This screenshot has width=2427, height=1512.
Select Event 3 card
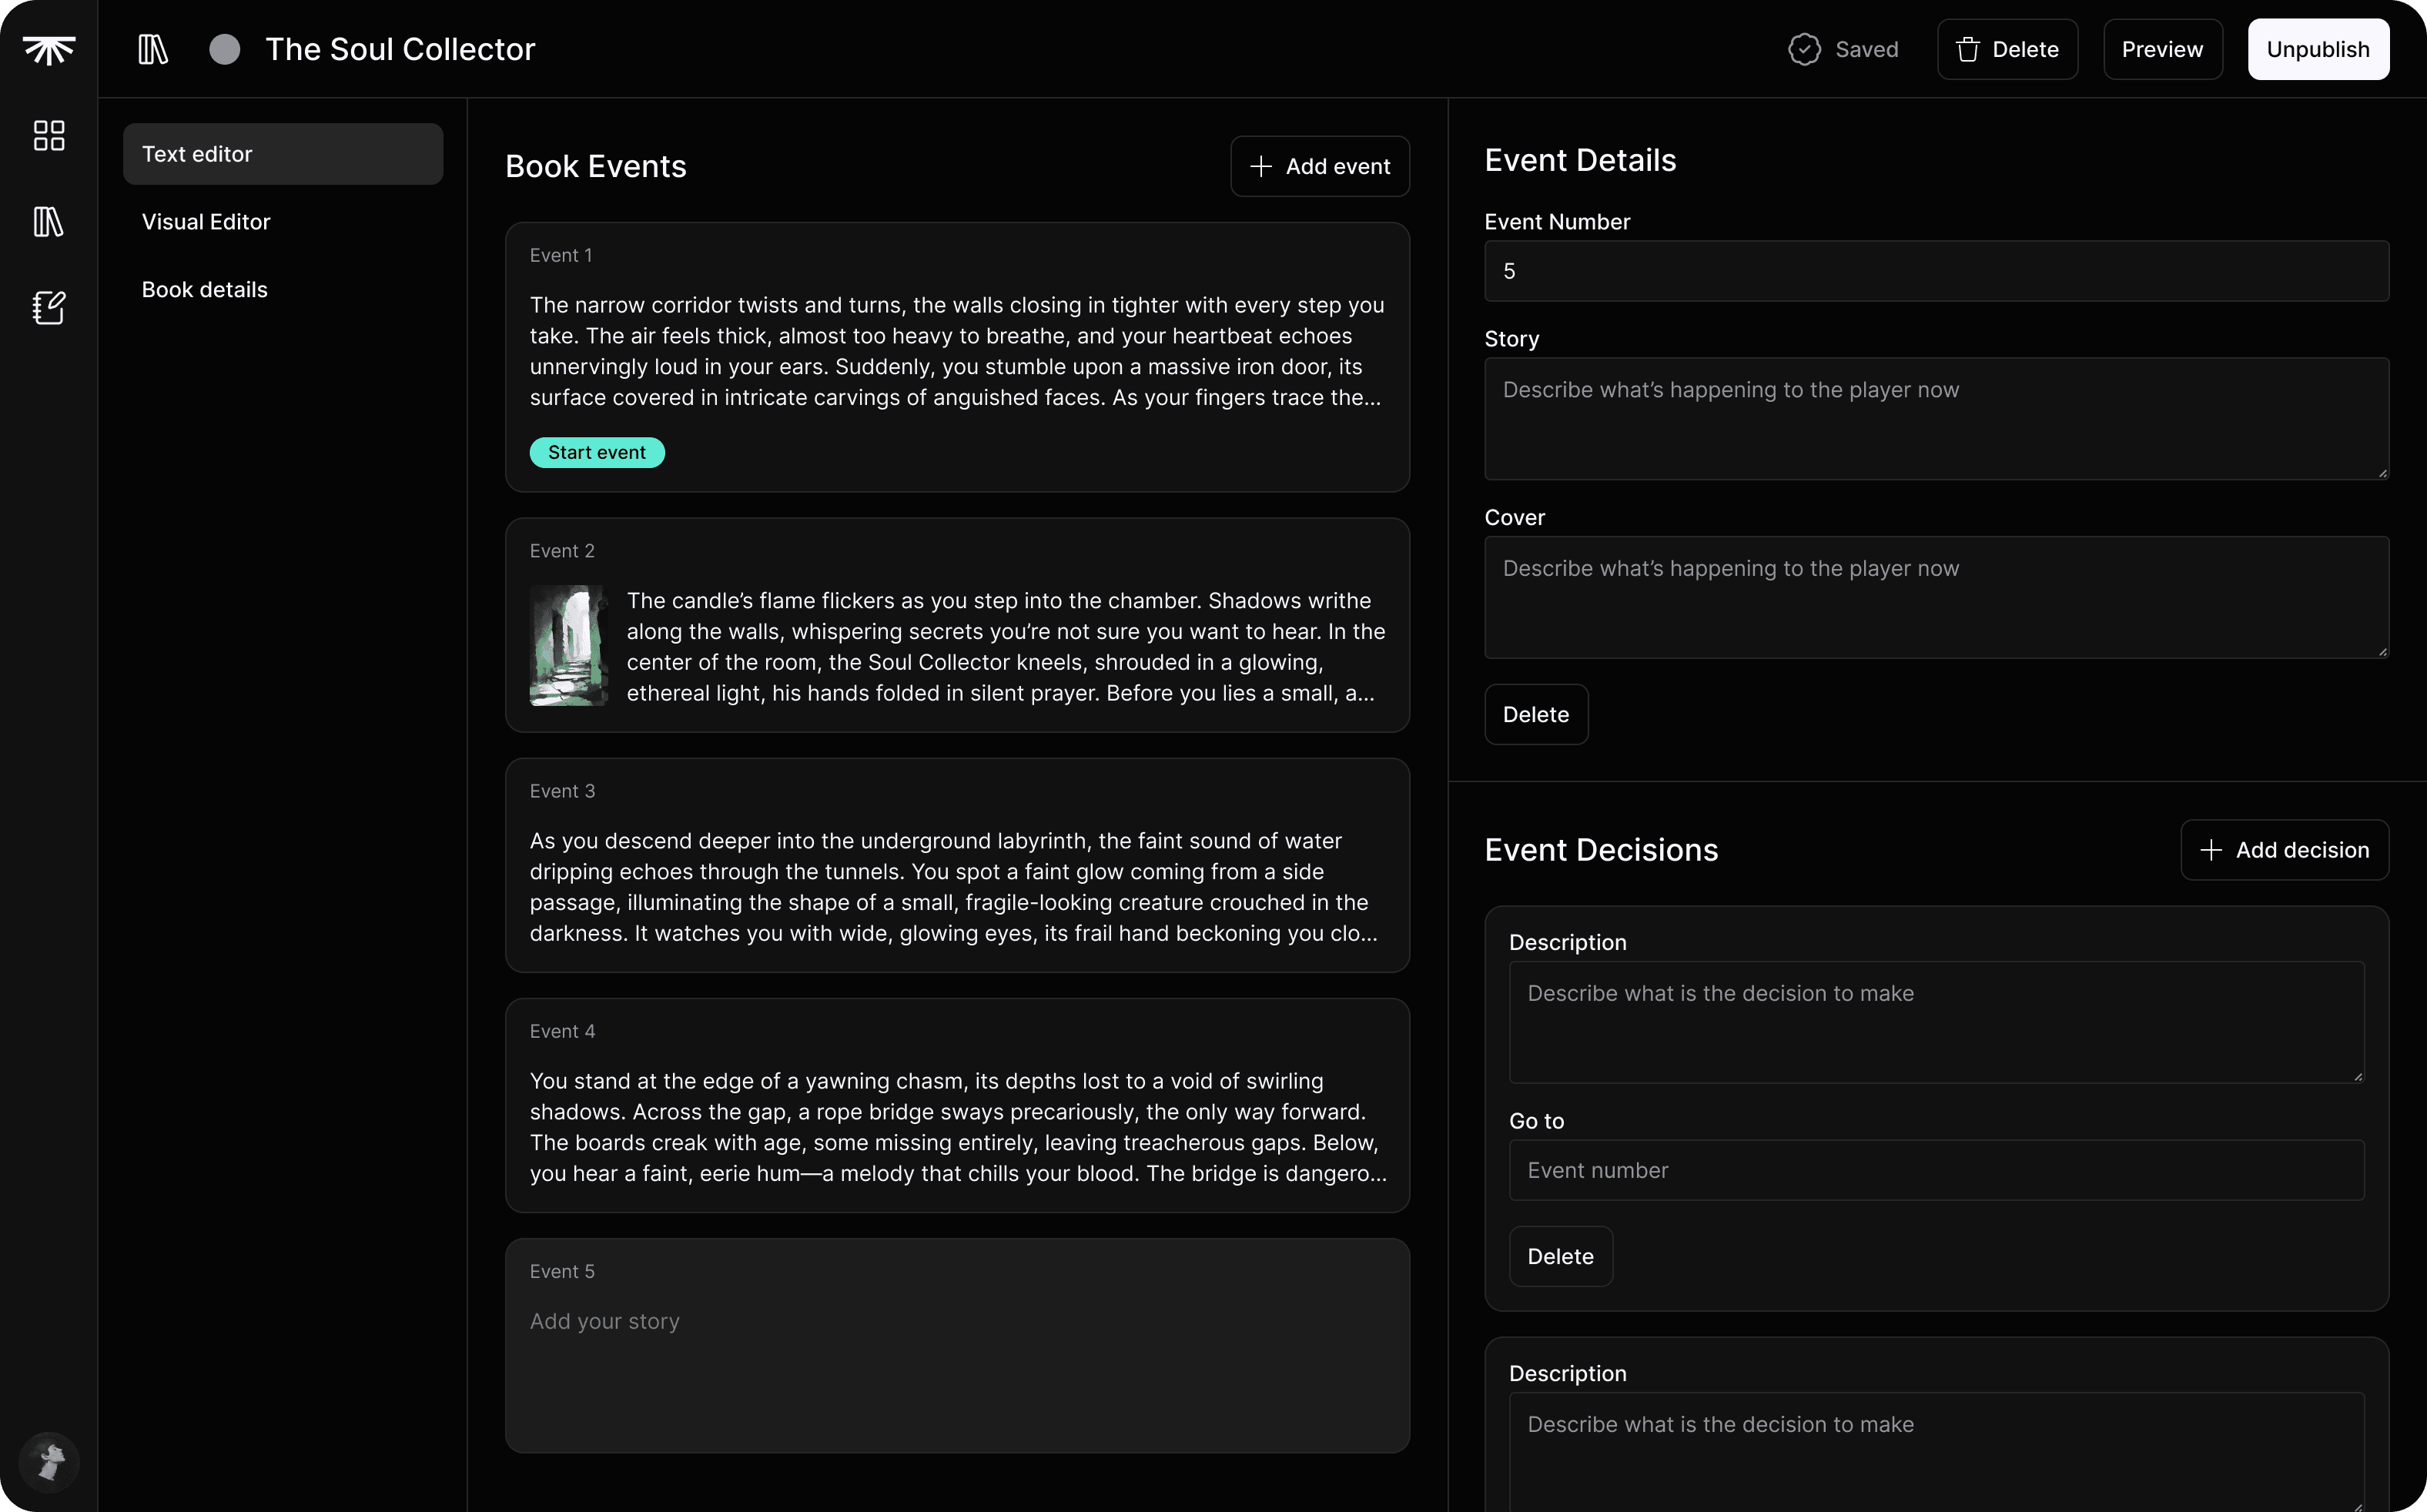[957, 865]
